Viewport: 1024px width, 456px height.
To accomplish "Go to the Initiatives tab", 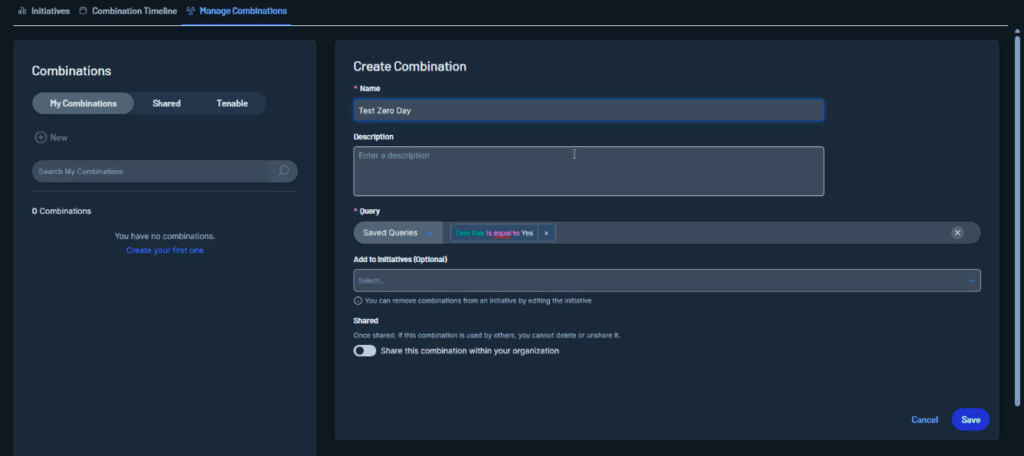I will pyautogui.click(x=50, y=11).
